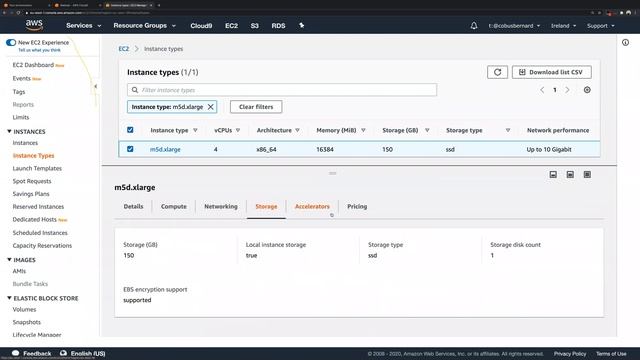Image resolution: width=640 pixels, height=360 pixels.
Task: Click the AWS logo home icon
Action: 34,25
